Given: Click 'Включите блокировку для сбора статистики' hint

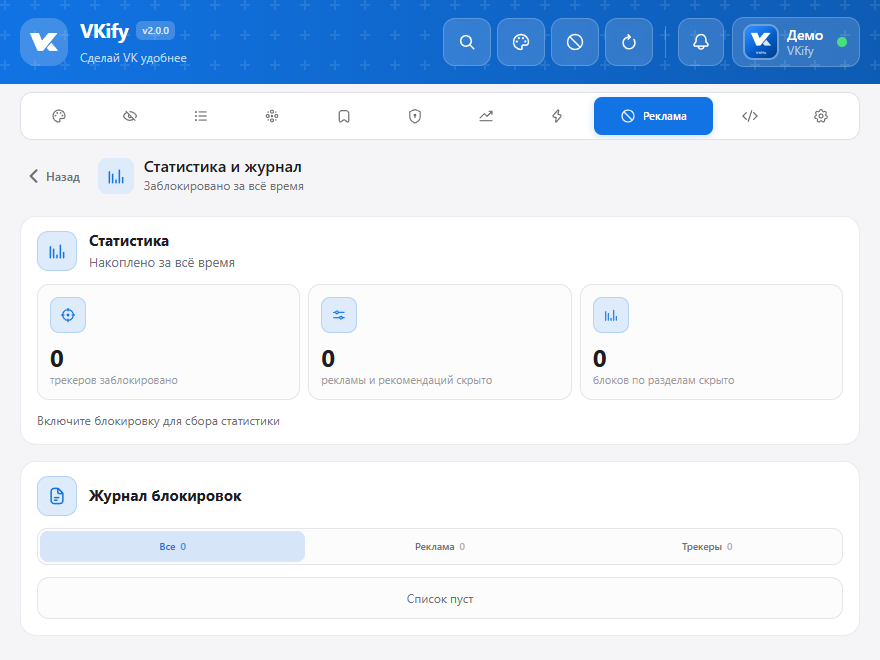Looking at the screenshot, I should (158, 421).
